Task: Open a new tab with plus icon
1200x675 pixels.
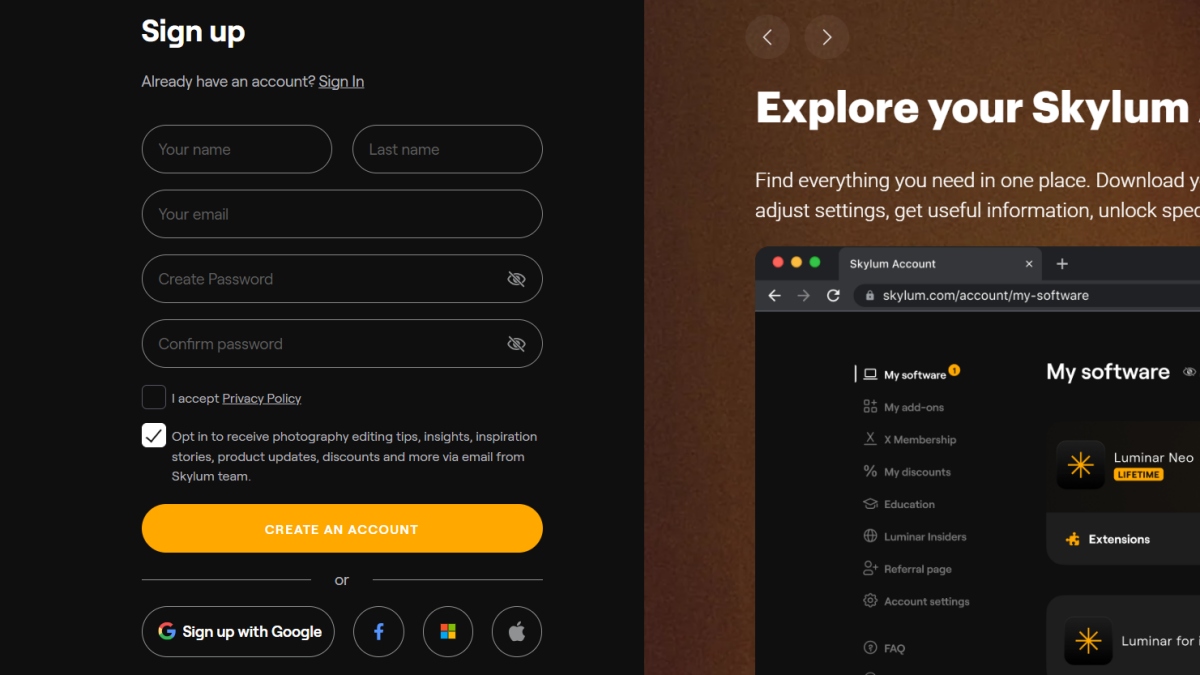Action: click(1062, 264)
